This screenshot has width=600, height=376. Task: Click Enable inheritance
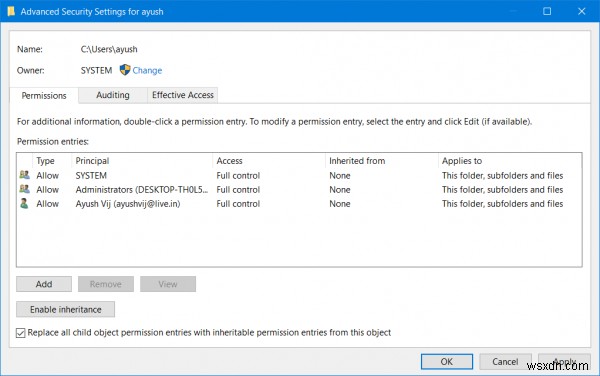click(x=65, y=309)
